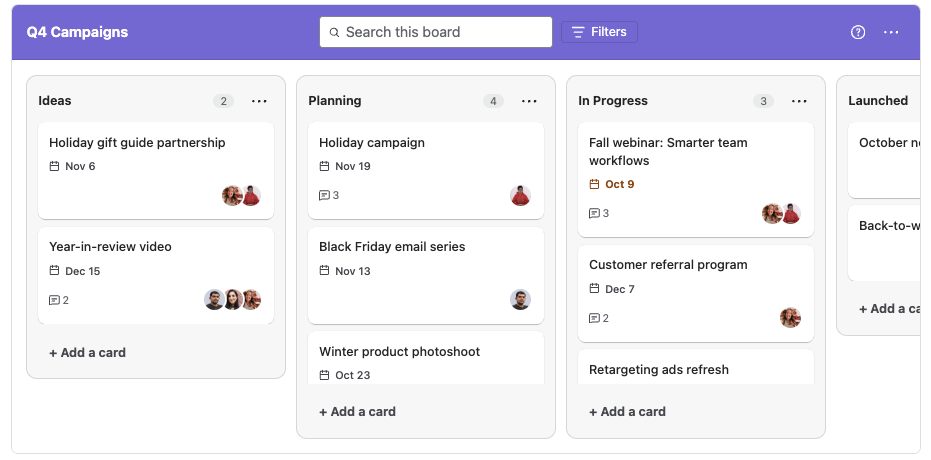The image size is (931, 460).
Task: Add a card to In Progress list
Action: 627,411
